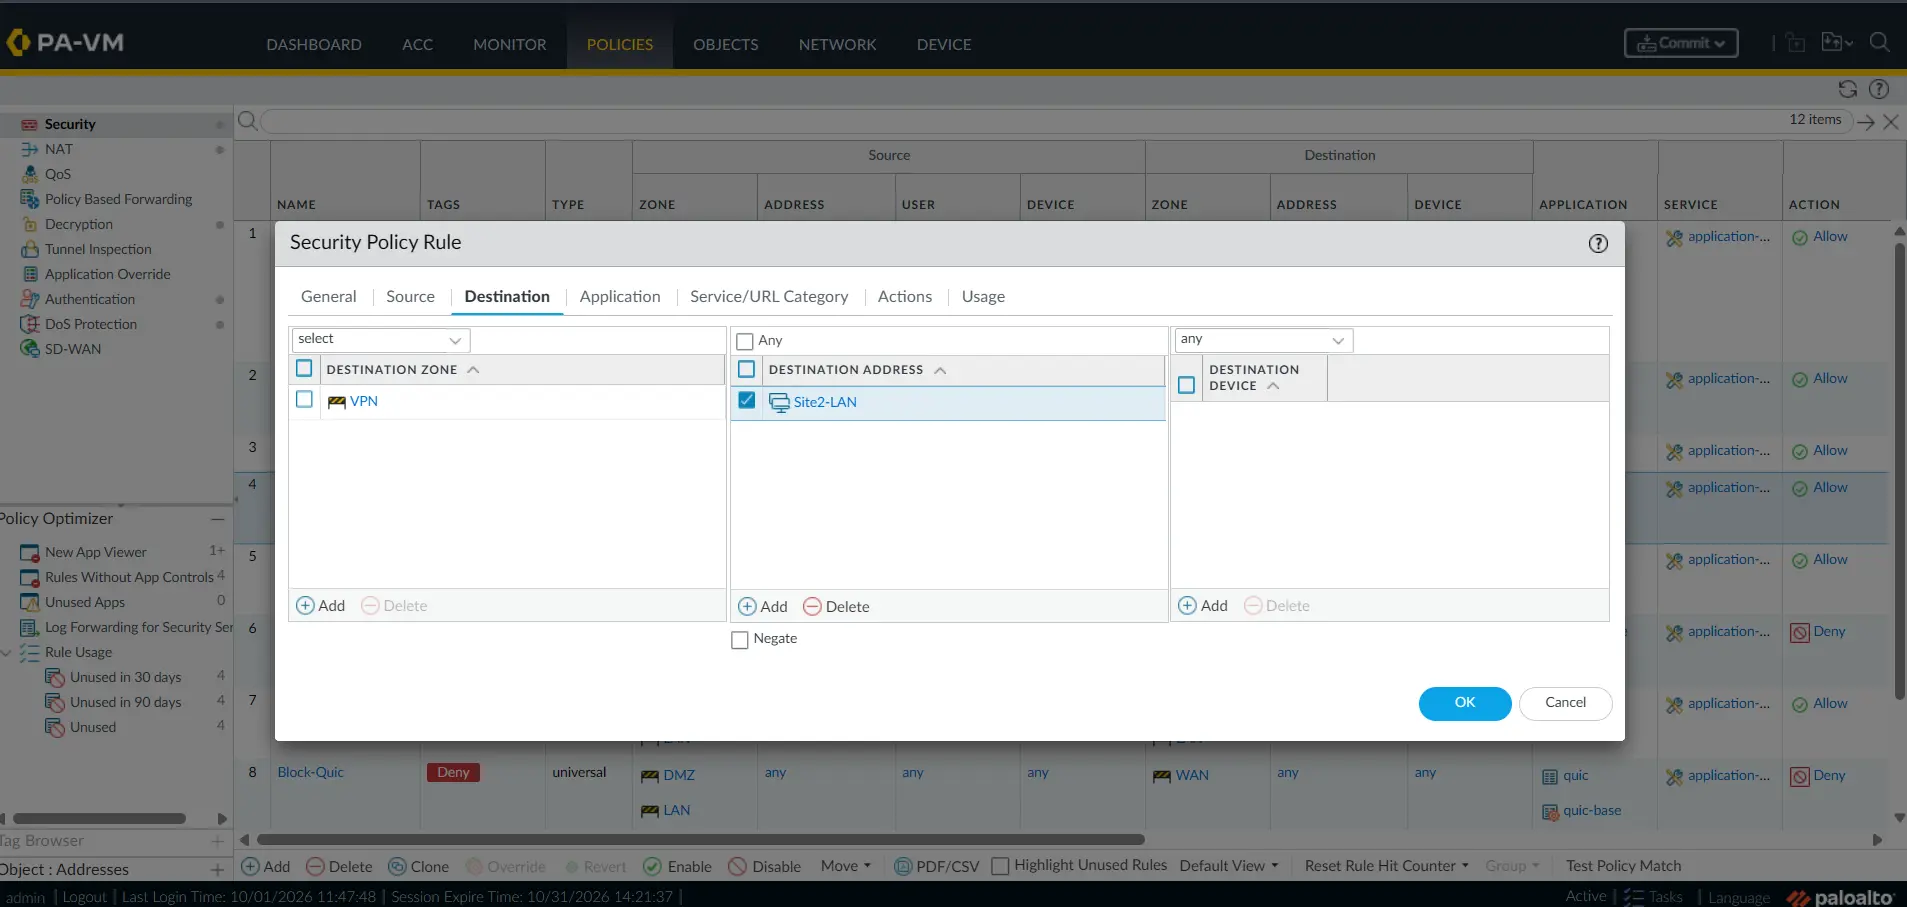Click the Test Policy Match button
This screenshot has height=907, width=1907.
coord(1624,866)
